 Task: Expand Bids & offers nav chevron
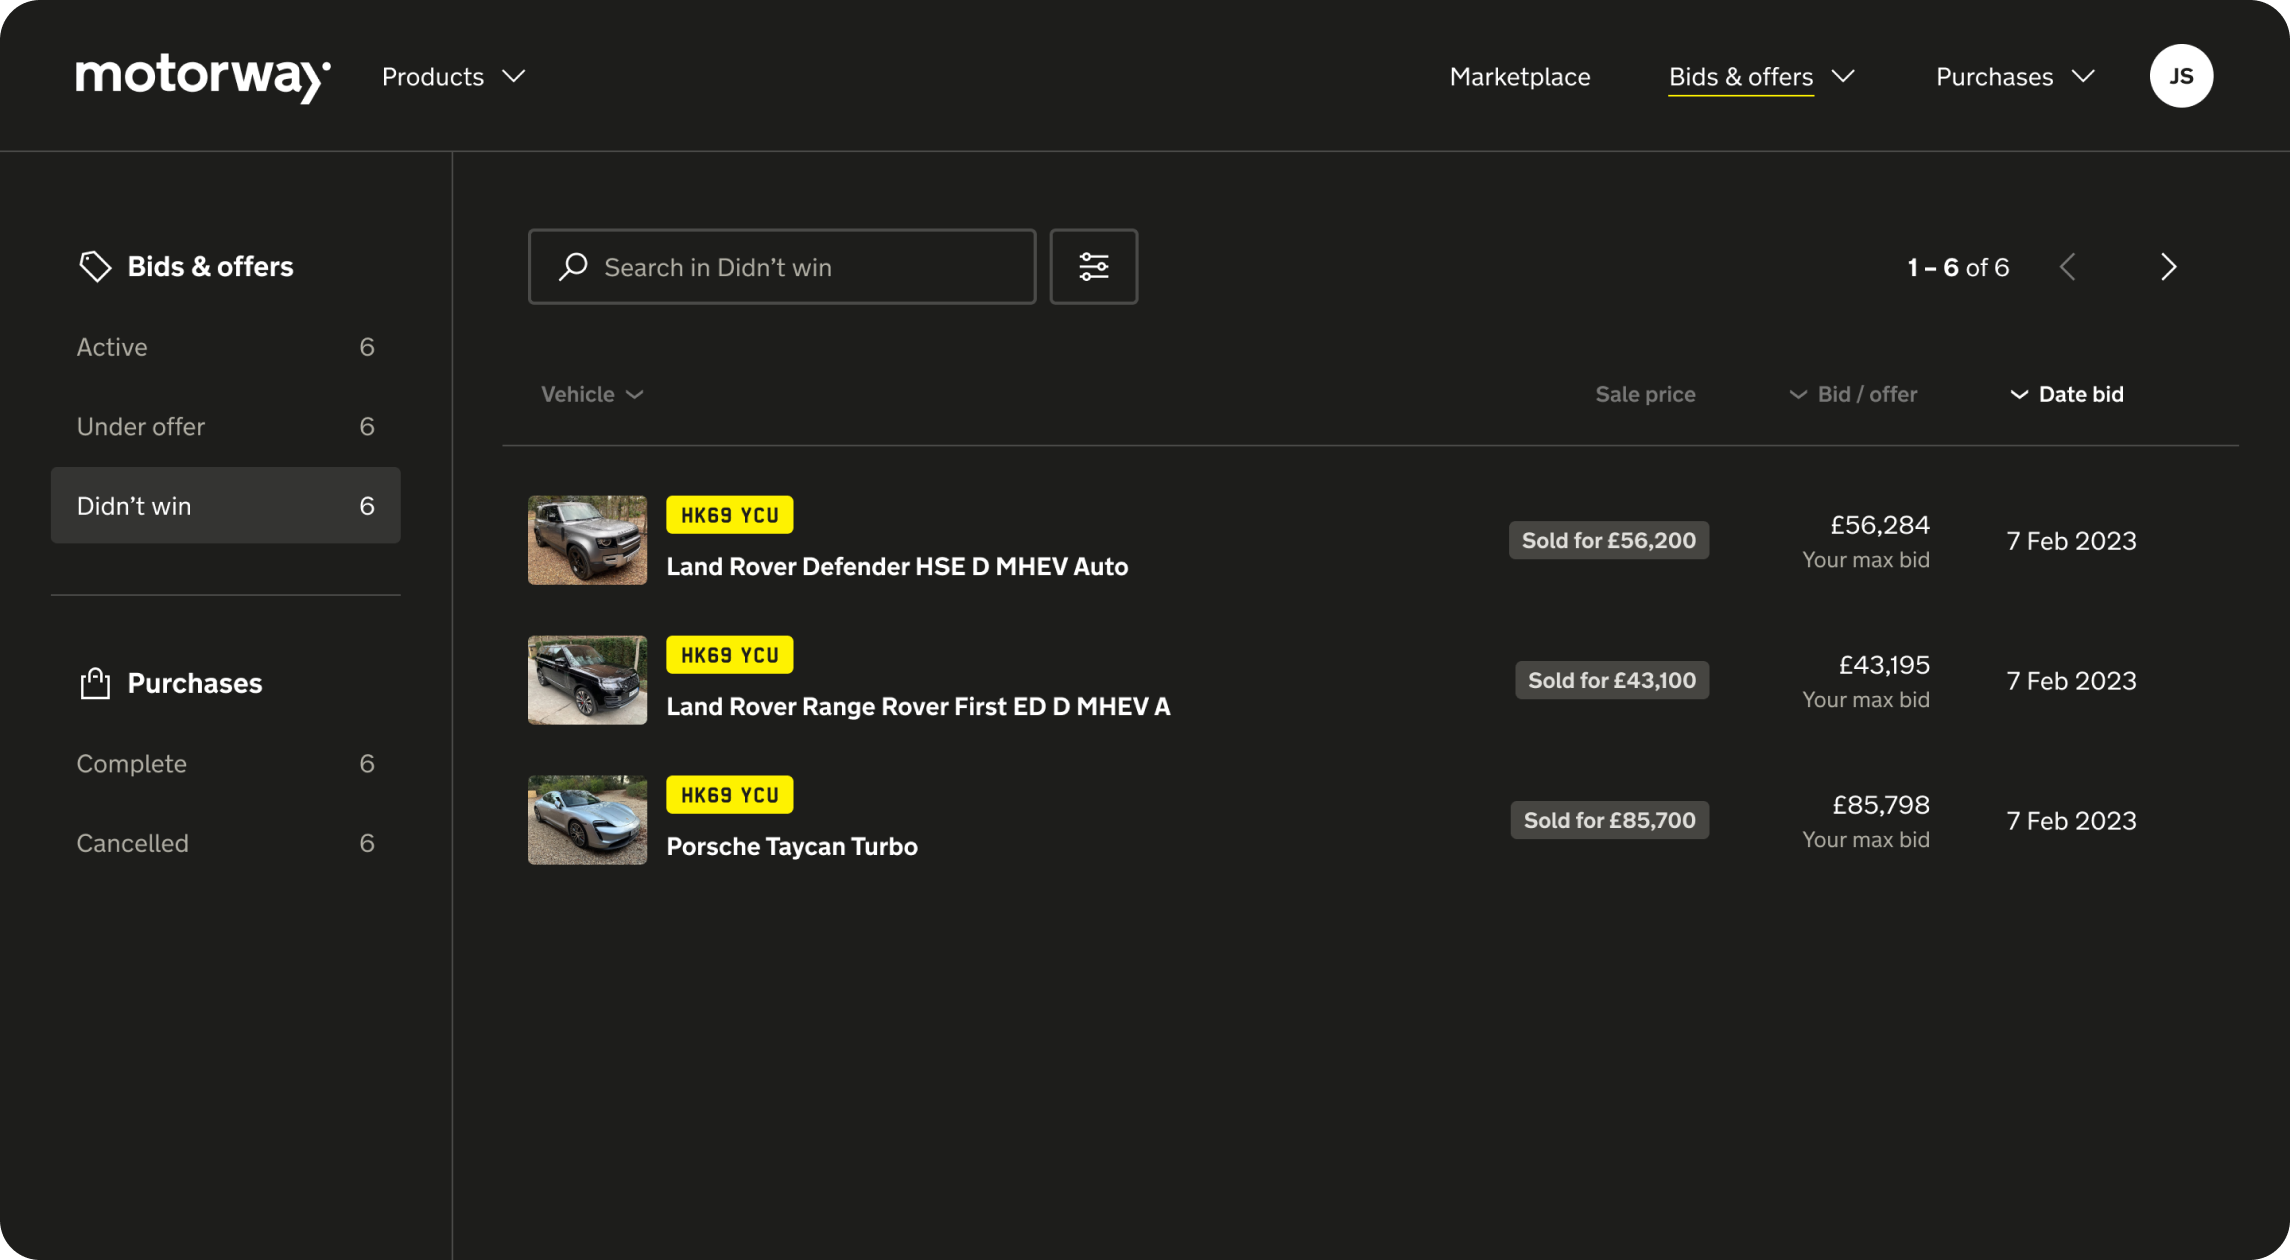point(1843,76)
